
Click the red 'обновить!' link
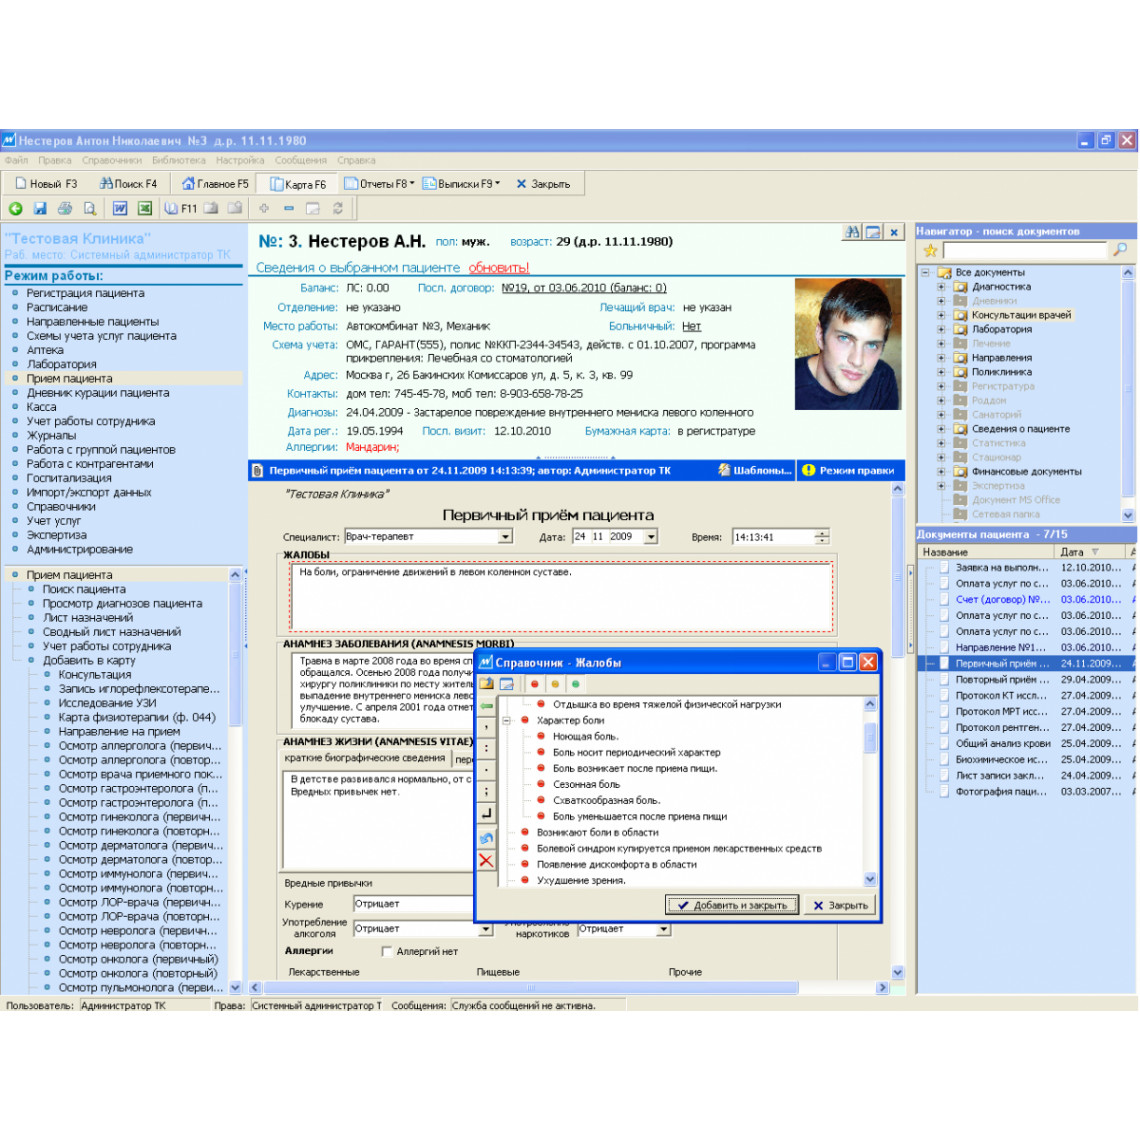click(x=499, y=268)
